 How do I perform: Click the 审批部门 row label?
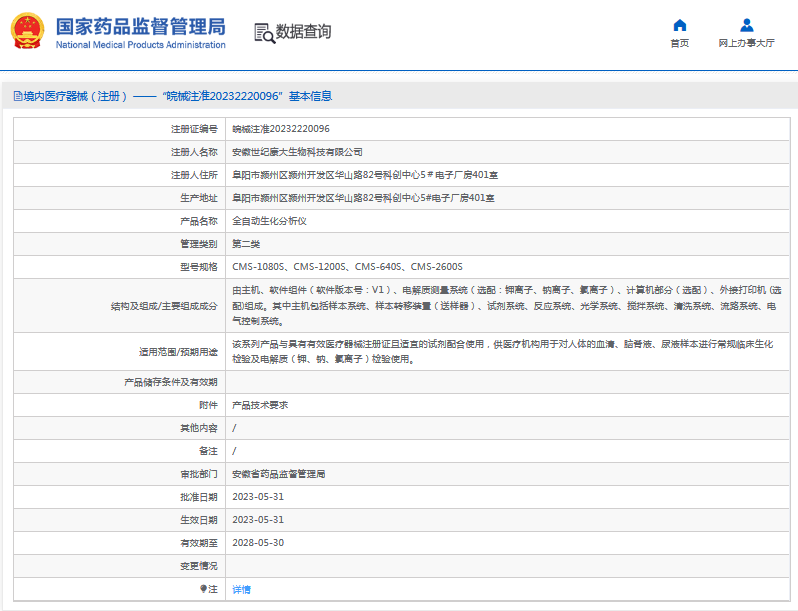pyautogui.click(x=198, y=474)
